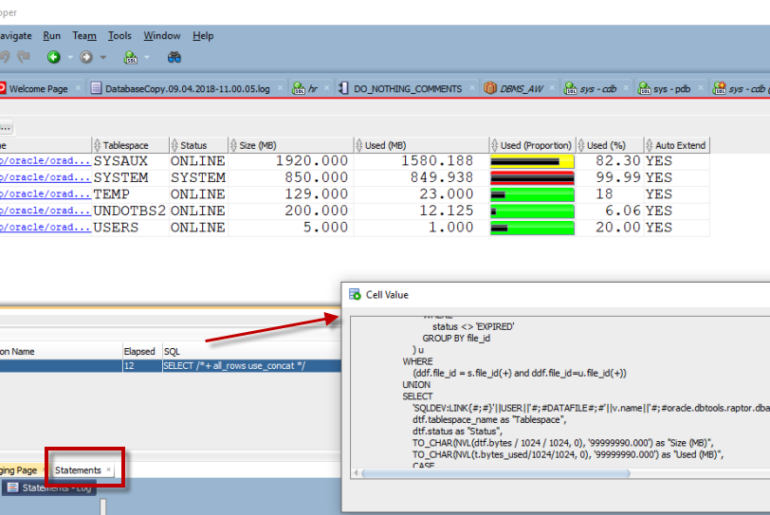
Task: Sort by the Size (MB) column header
Action: click(x=291, y=145)
